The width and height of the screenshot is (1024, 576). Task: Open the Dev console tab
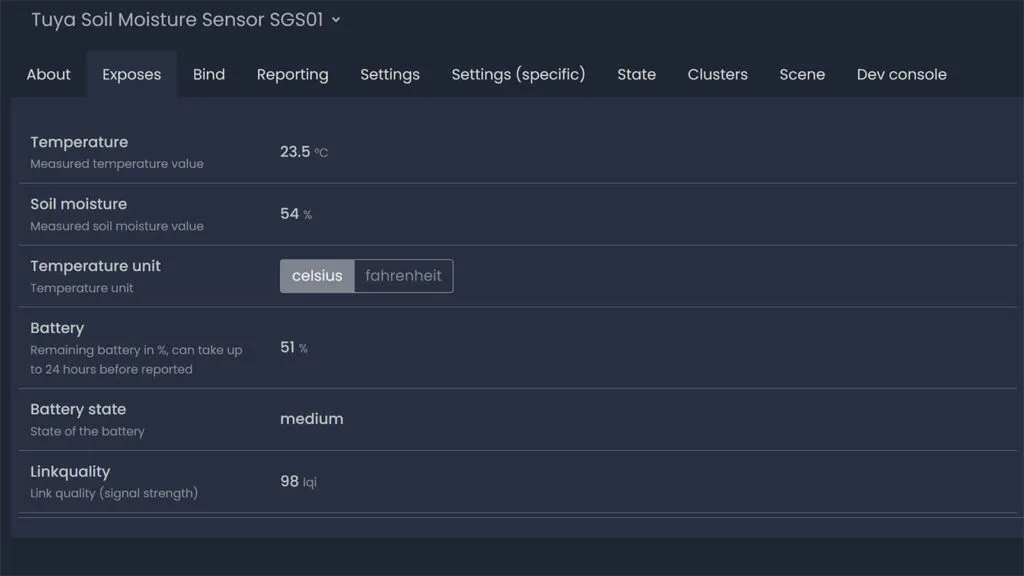902,74
